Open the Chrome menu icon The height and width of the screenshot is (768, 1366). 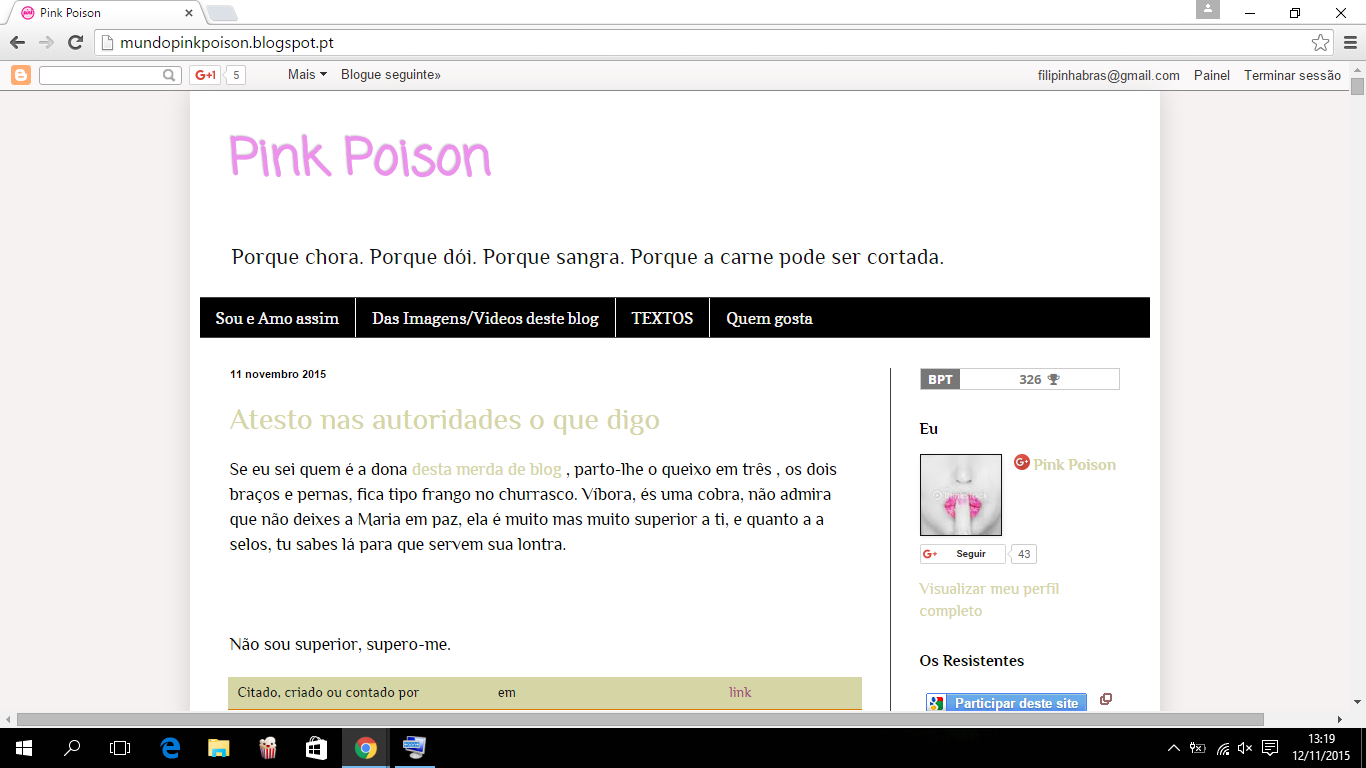(x=1349, y=43)
